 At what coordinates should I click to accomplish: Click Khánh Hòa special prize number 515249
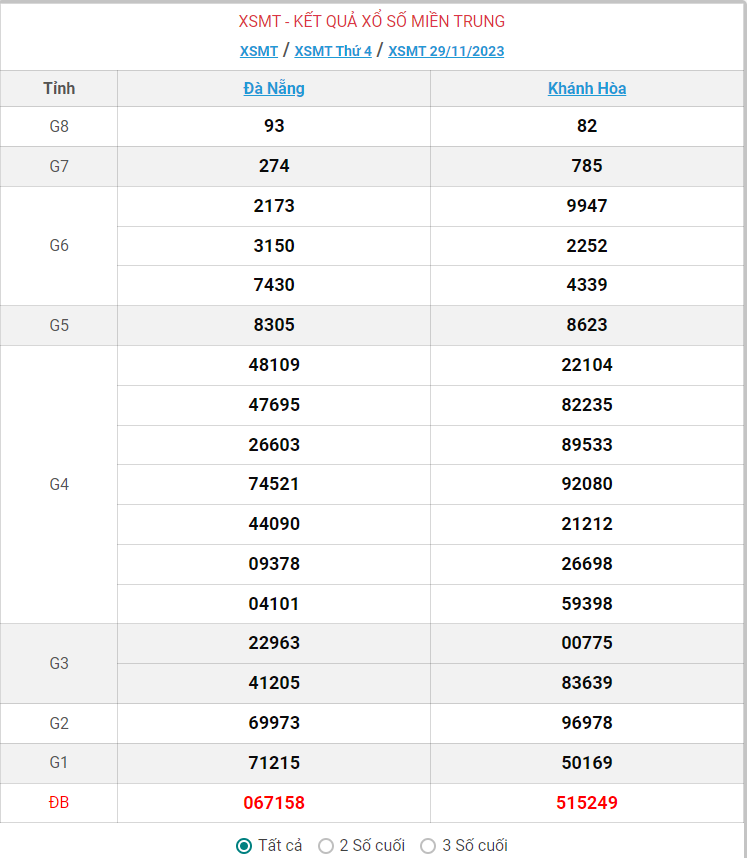point(587,803)
